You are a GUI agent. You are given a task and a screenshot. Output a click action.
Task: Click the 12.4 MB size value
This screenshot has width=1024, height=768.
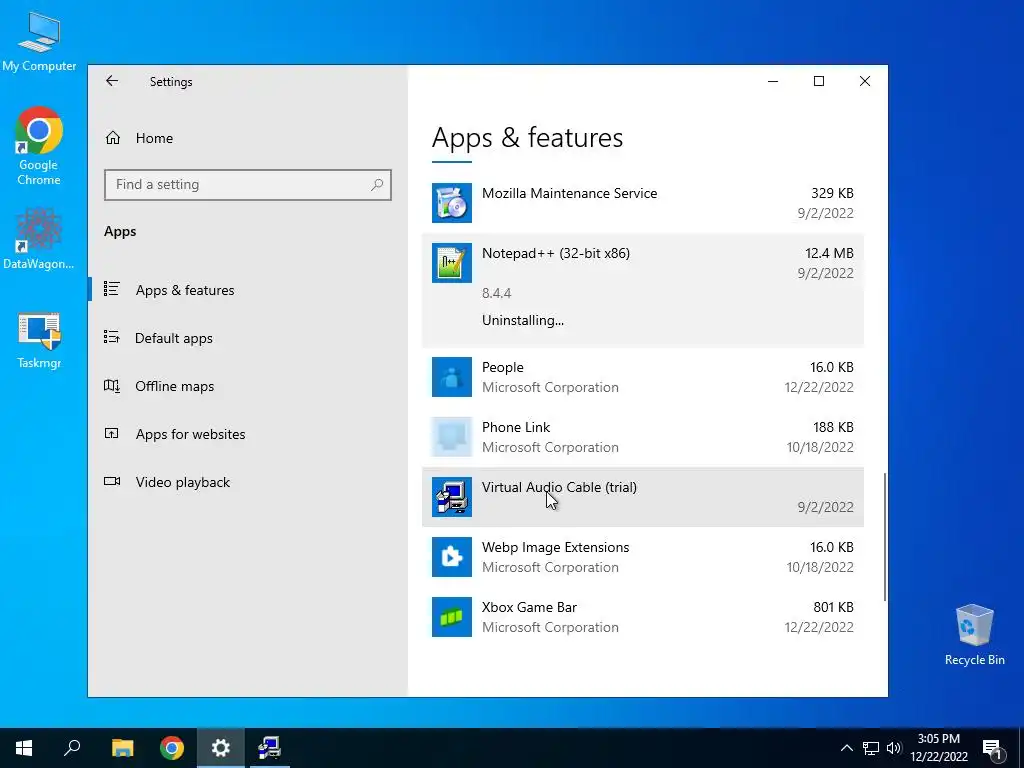click(x=829, y=253)
